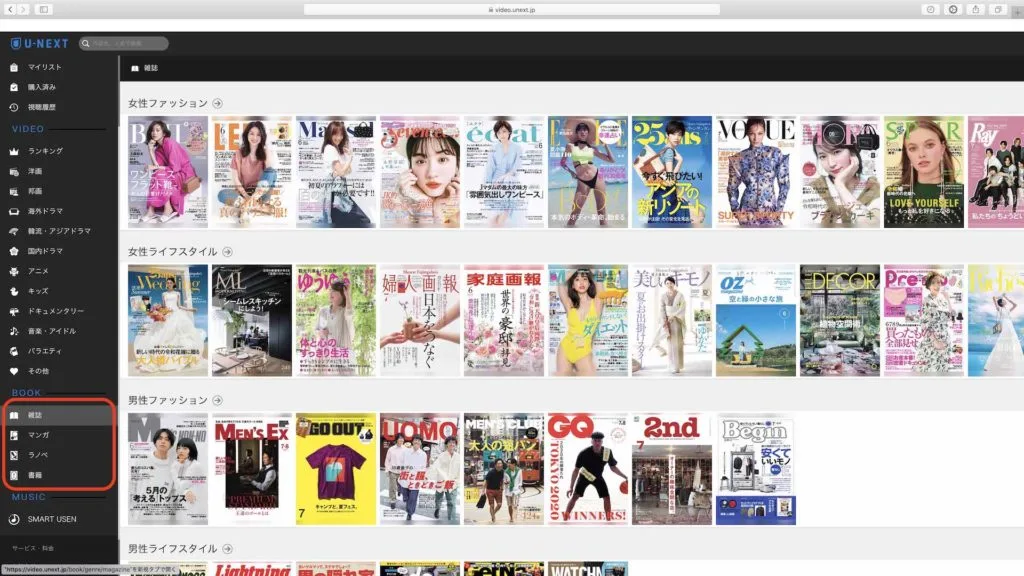
Task: Open the MORE magazine cover
Action: tap(840, 172)
